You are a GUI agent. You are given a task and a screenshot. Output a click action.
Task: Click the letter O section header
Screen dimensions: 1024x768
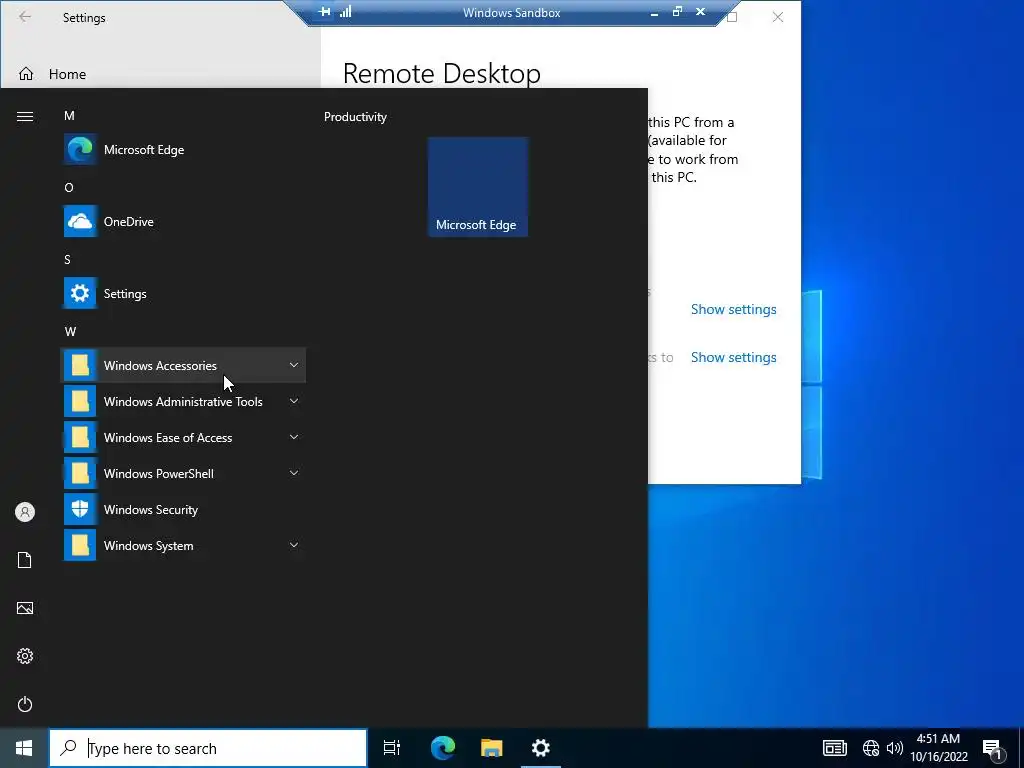[69, 187]
